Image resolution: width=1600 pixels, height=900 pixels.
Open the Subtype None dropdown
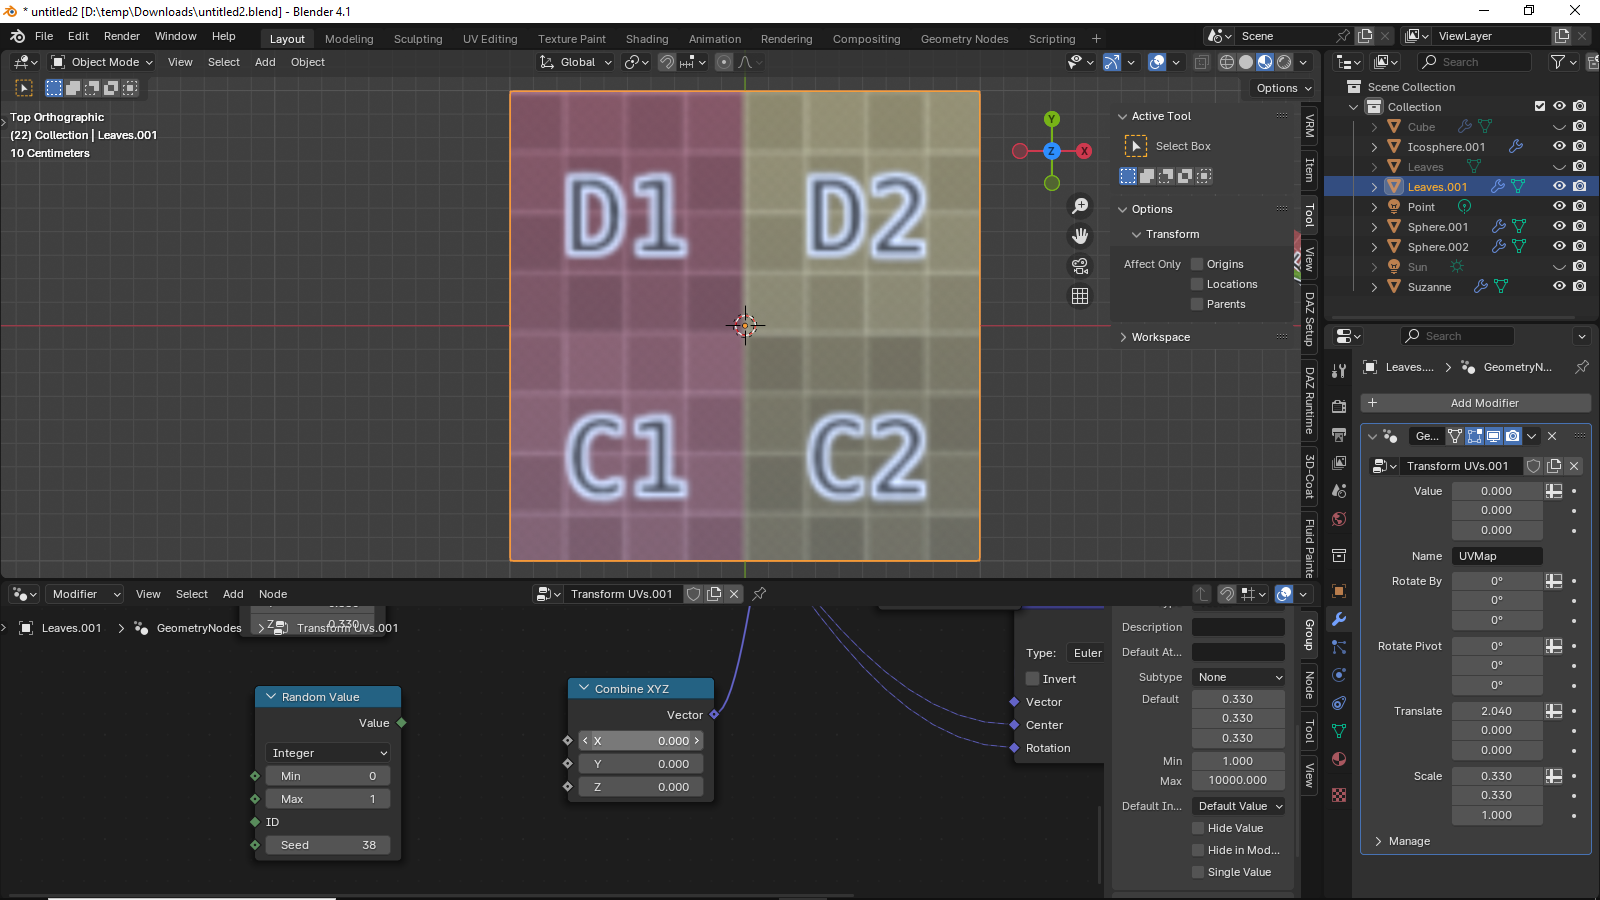click(1238, 677)
